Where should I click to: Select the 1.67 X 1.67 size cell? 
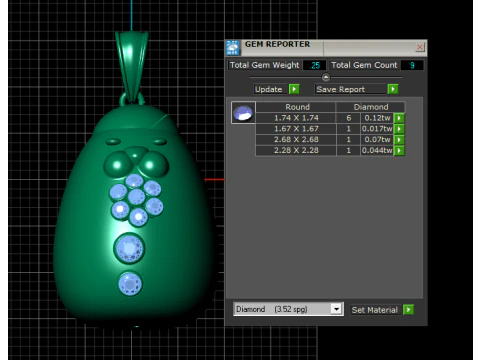point(296,129)
